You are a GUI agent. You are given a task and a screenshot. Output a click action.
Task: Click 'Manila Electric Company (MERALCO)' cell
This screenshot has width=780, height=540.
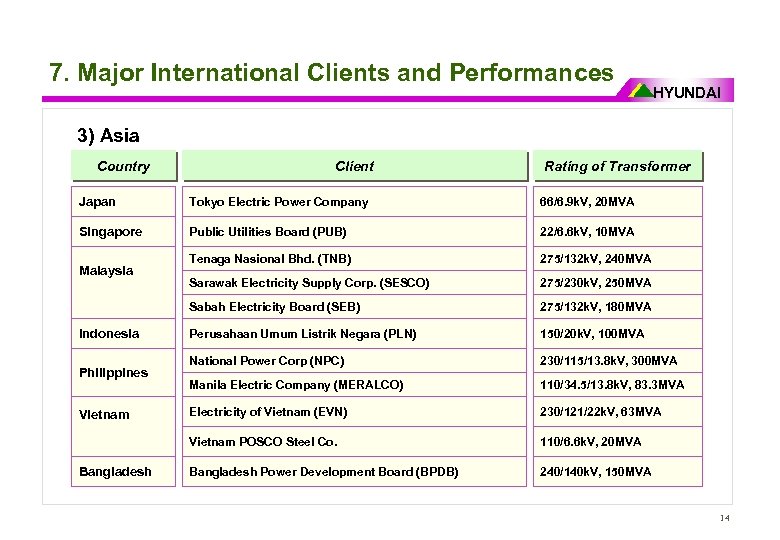click(354, 384)
